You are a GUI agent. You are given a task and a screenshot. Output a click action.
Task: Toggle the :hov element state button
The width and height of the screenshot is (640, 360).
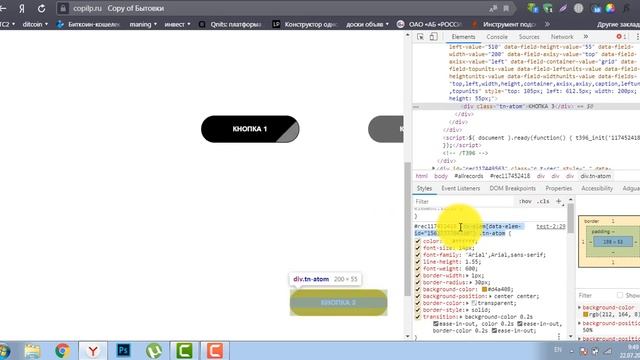pyautogui.click(x=525, y=201)
